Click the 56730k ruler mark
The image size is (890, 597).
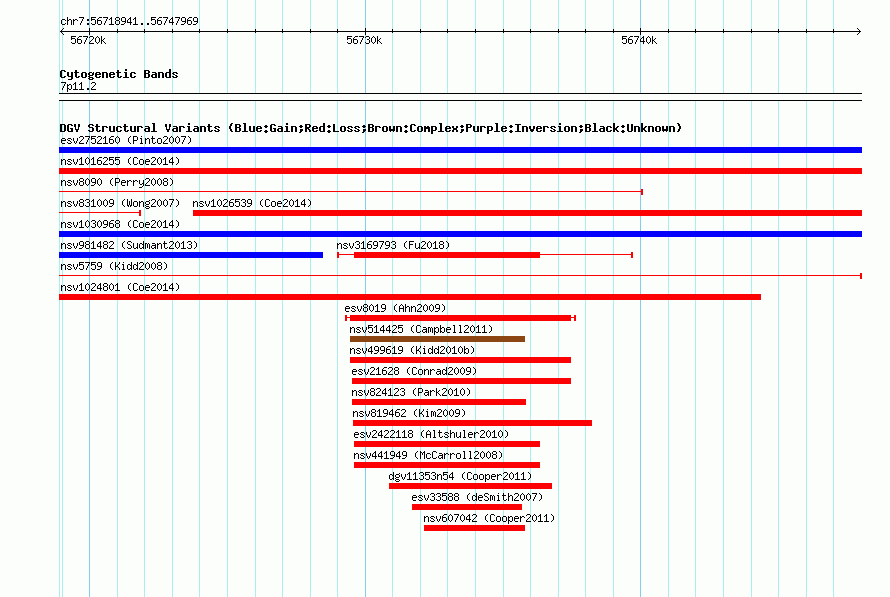pyautogui.click(x=364, y=40)
